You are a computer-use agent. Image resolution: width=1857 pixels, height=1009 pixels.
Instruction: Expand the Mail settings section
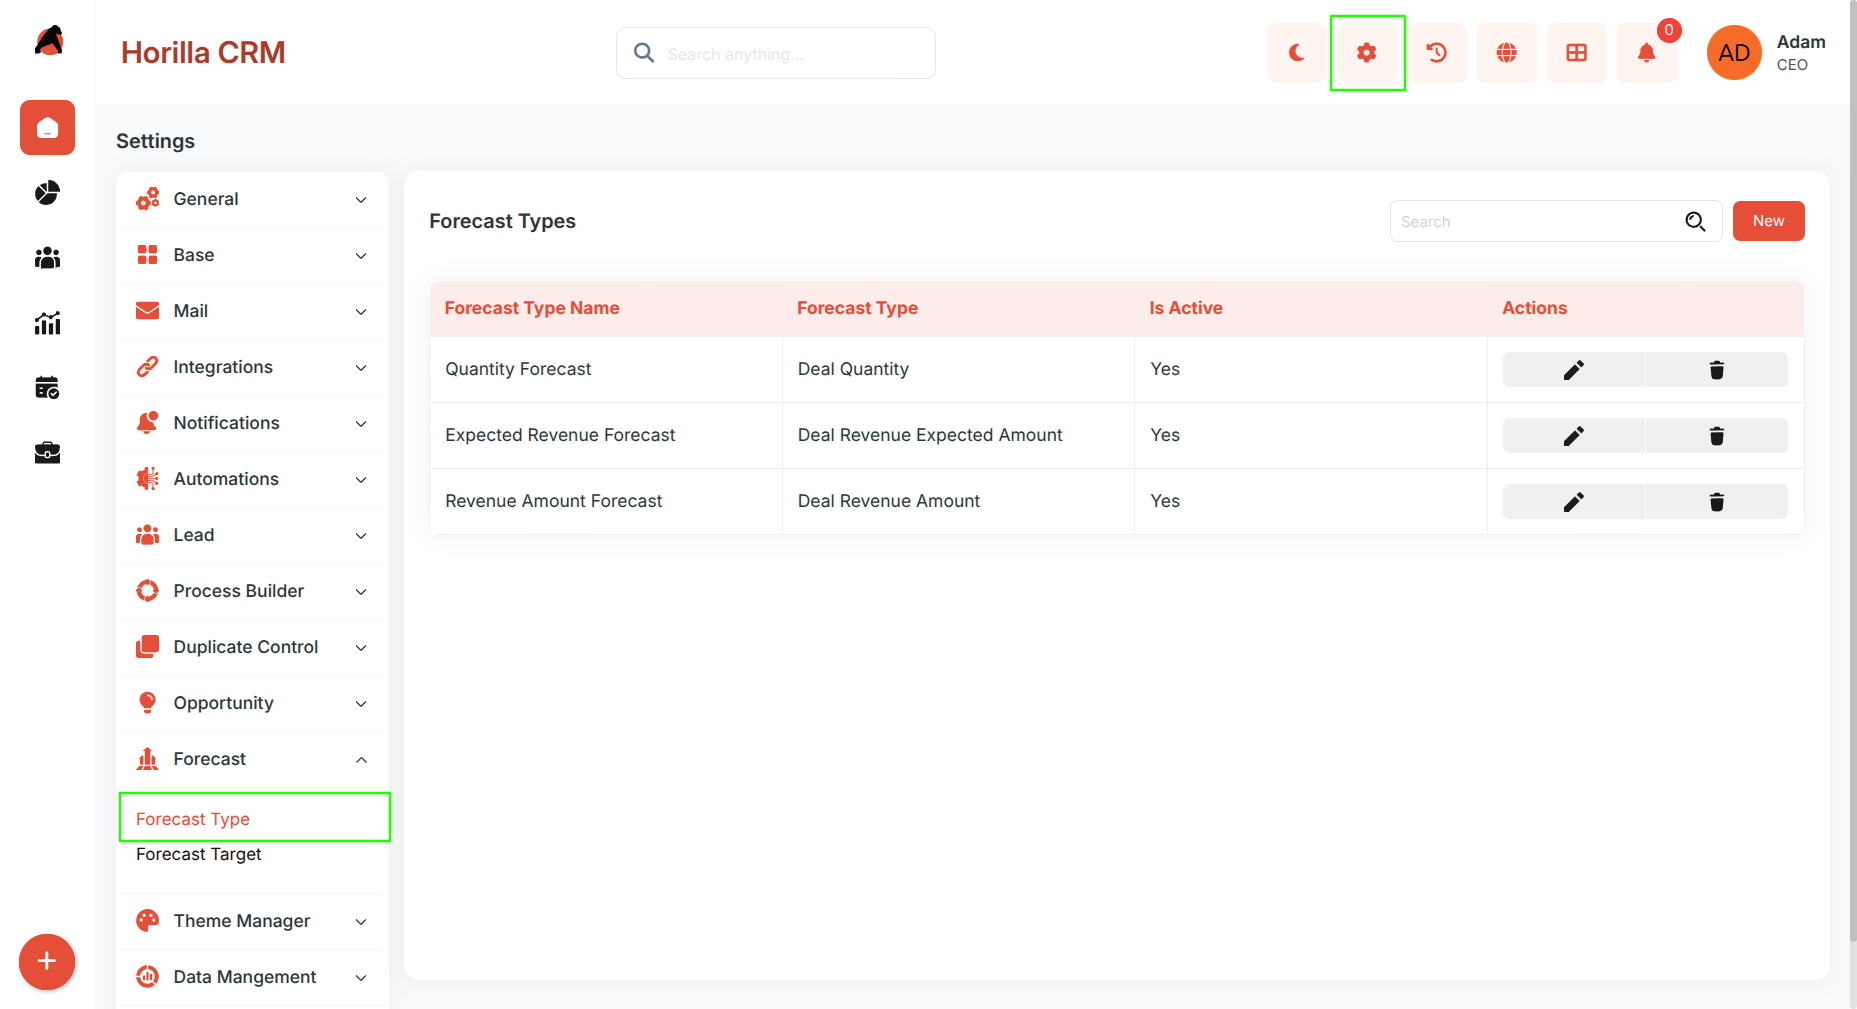[x=252, y=311]
